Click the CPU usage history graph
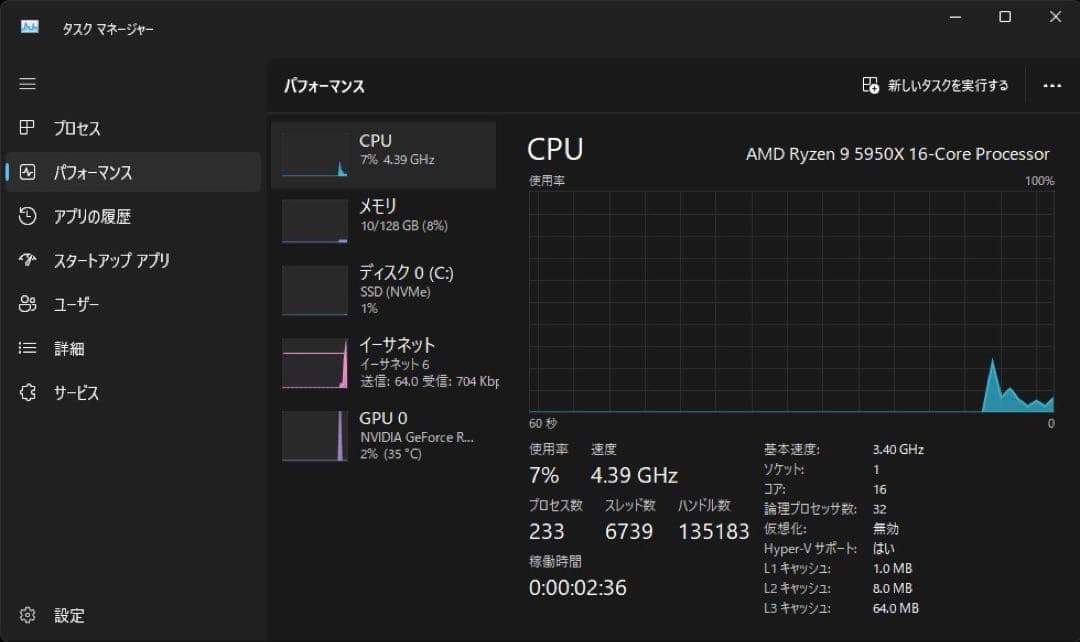This screenshot has width=1080, height=642. click(x=790, y=300)
